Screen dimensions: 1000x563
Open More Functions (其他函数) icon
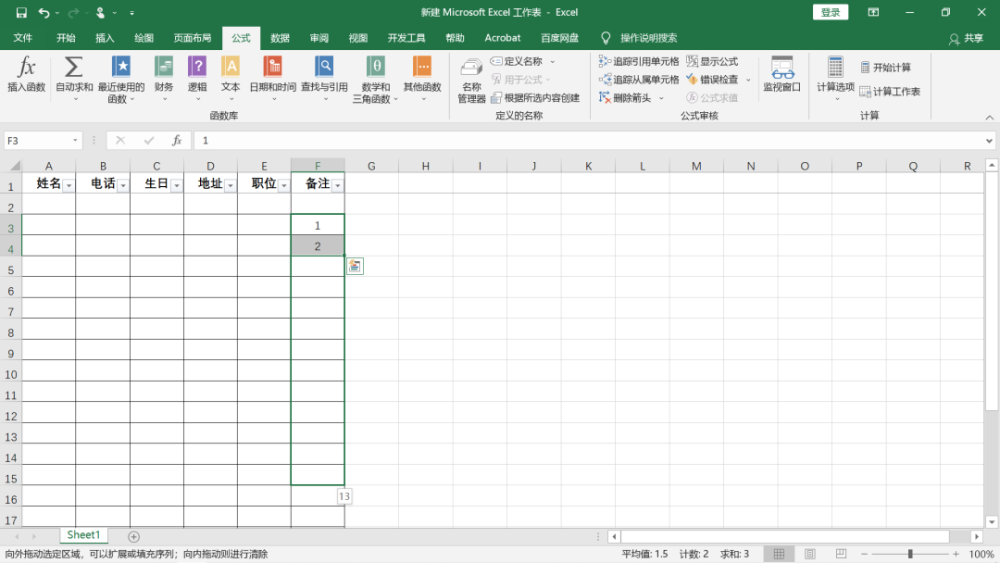pyautogui.click(x=422, y=67)
